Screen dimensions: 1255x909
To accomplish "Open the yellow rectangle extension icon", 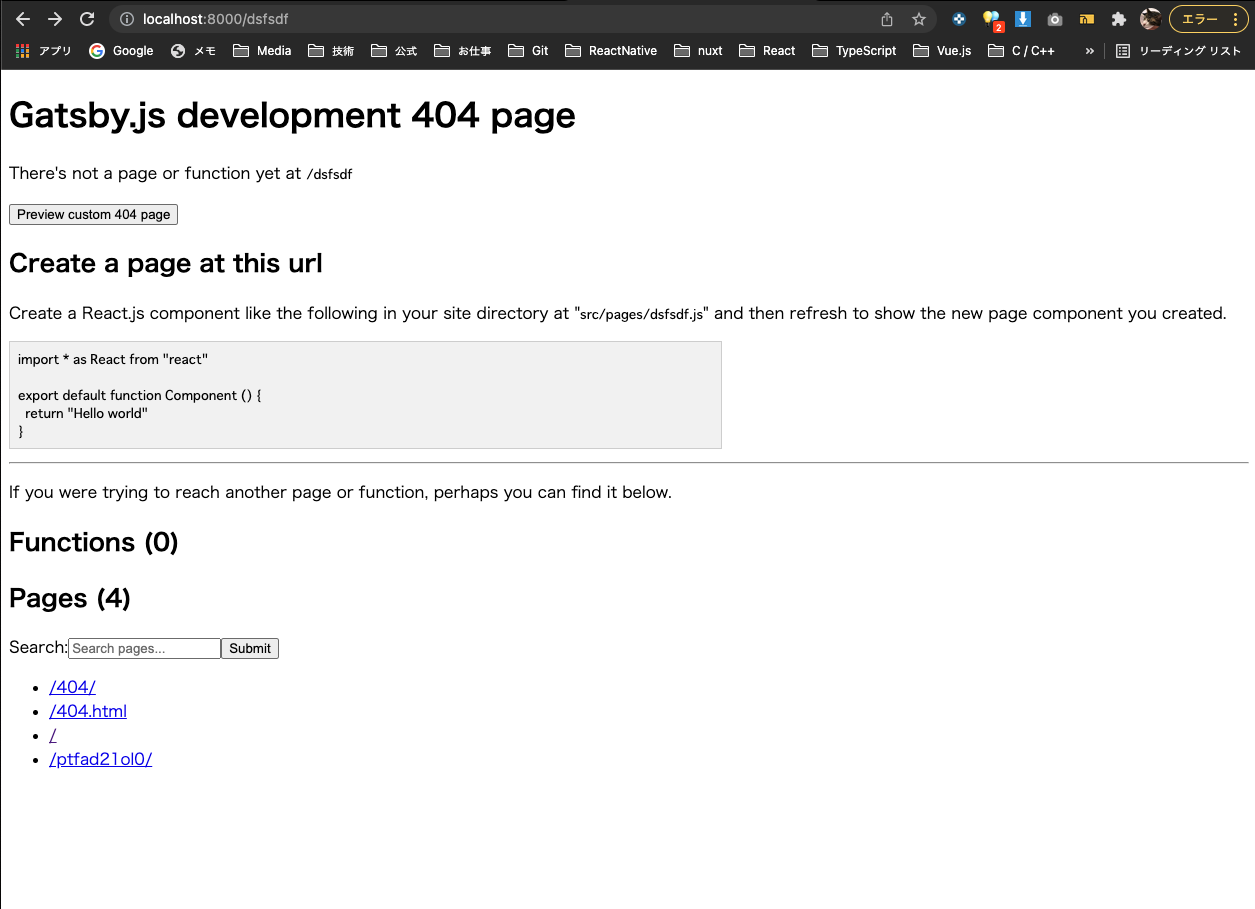I will pos(1087,19).
